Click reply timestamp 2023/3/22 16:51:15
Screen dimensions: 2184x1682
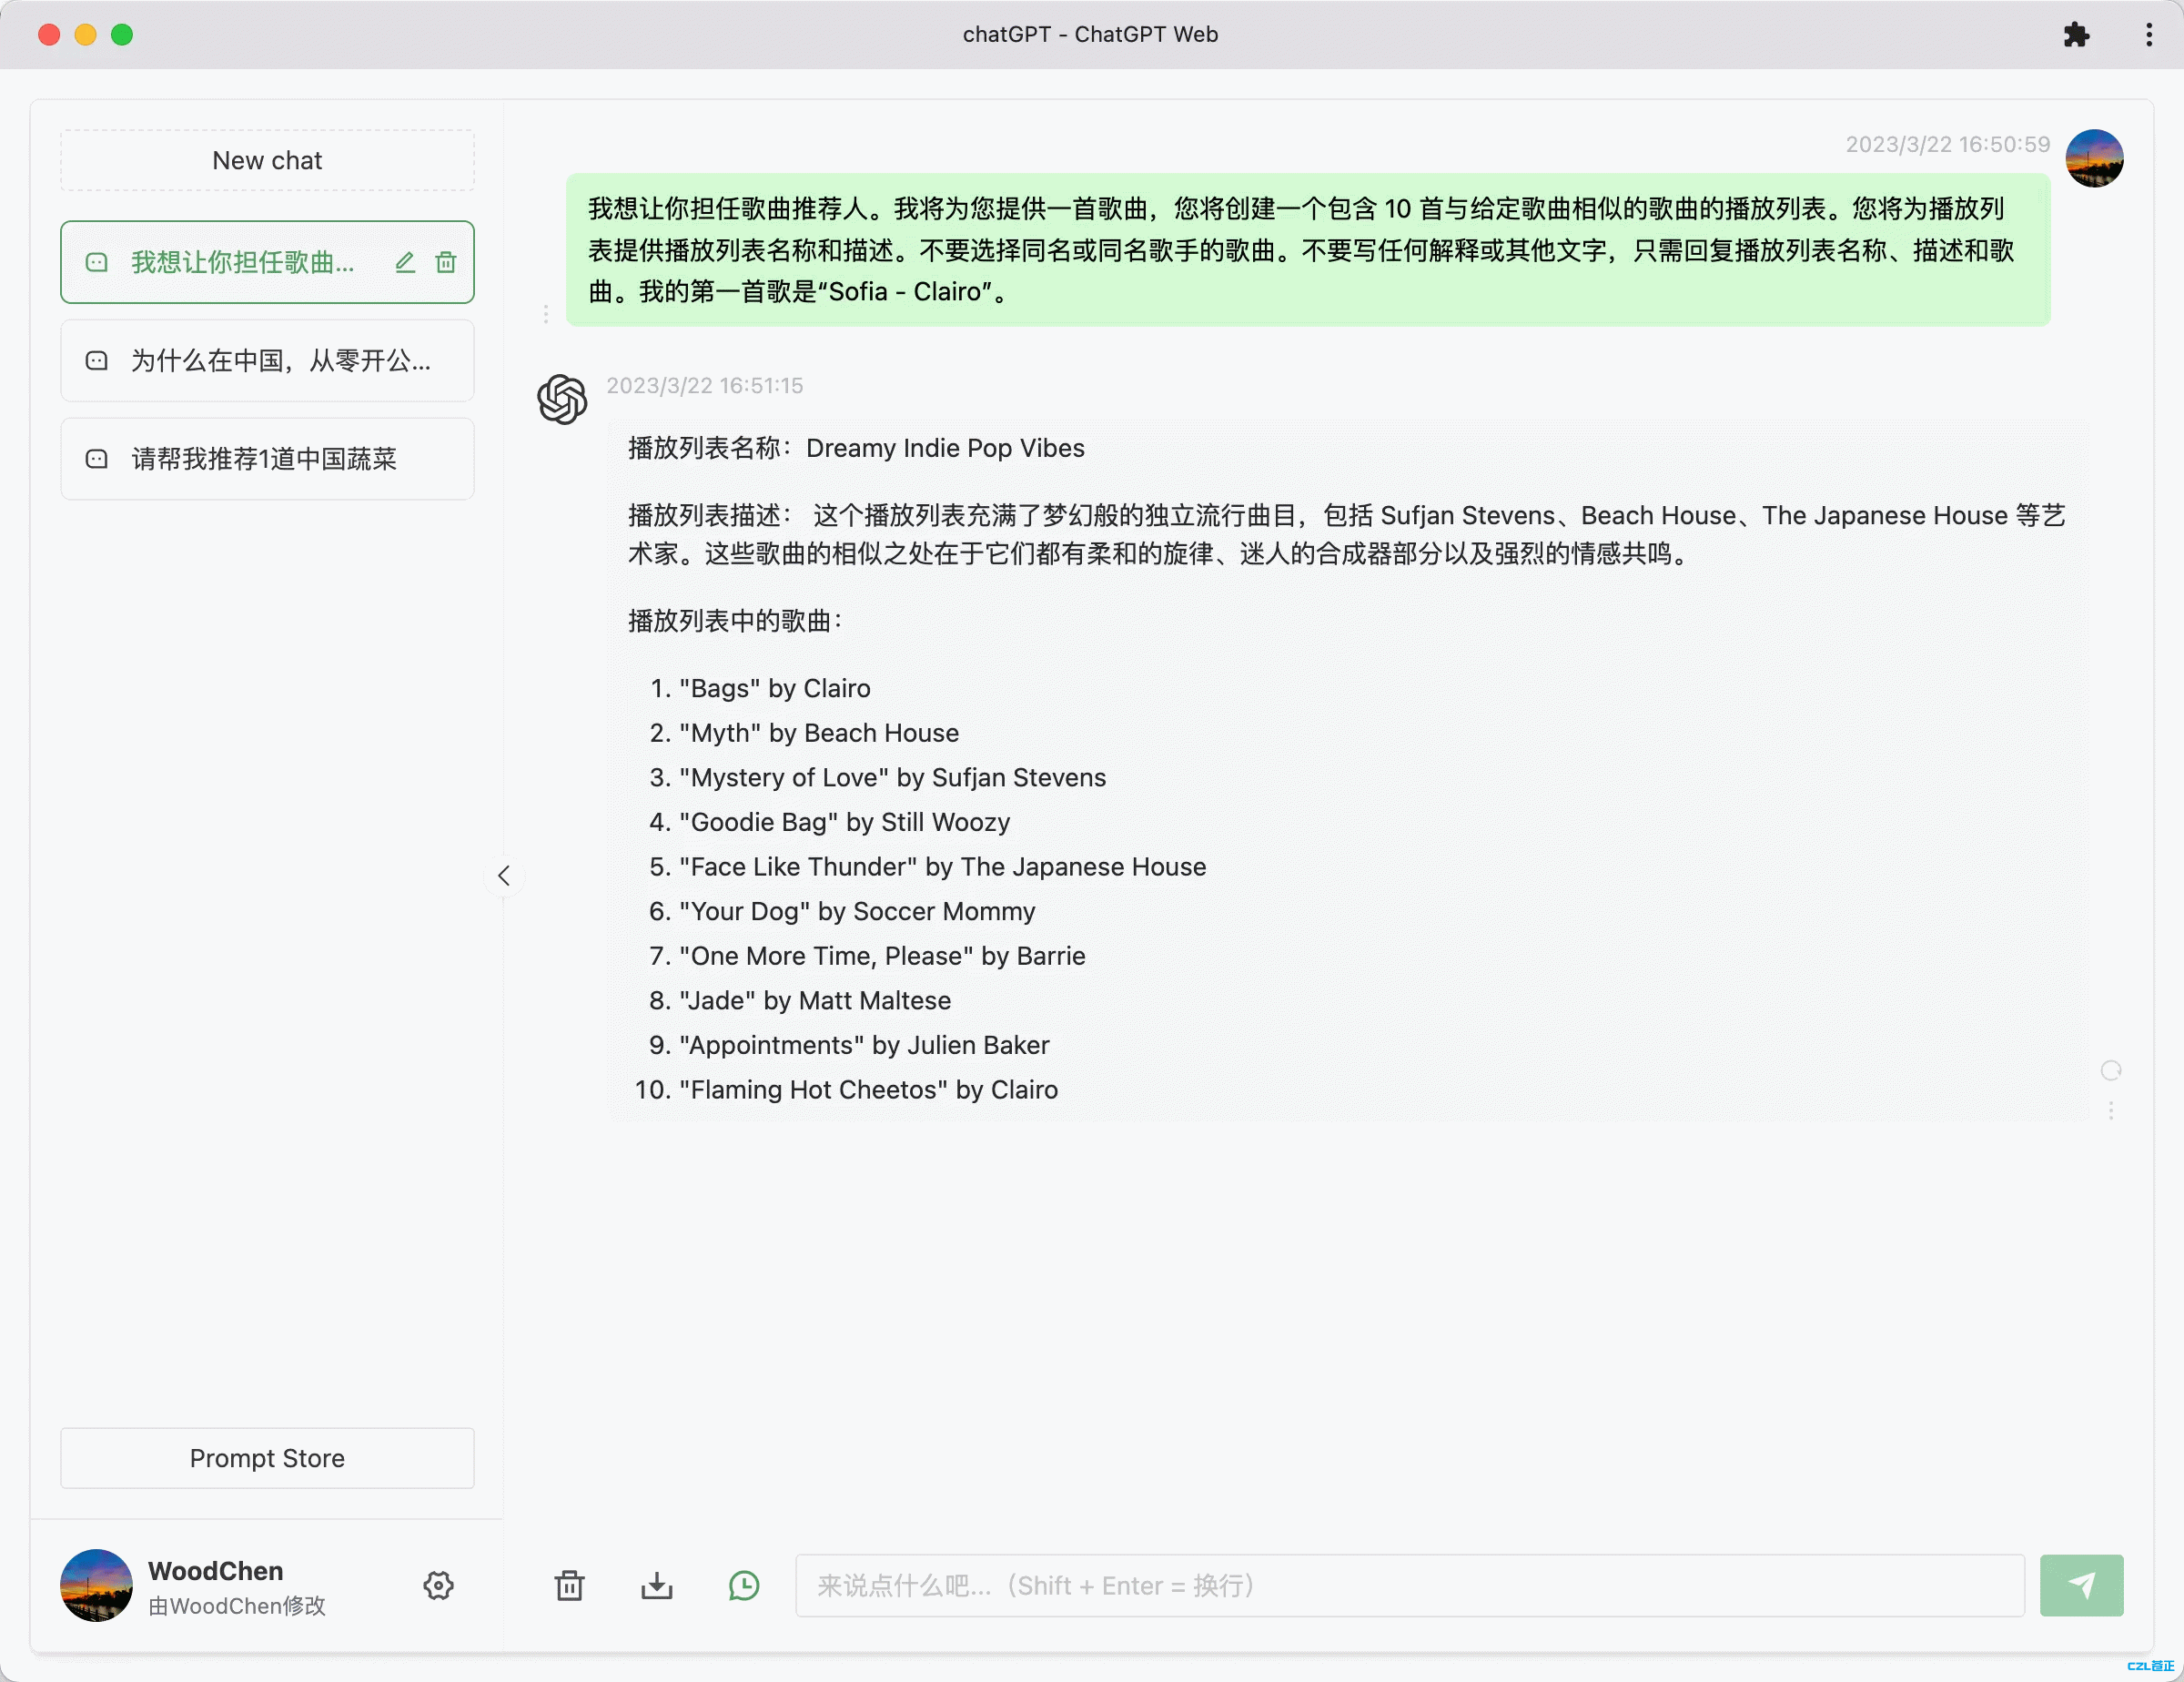705,385
